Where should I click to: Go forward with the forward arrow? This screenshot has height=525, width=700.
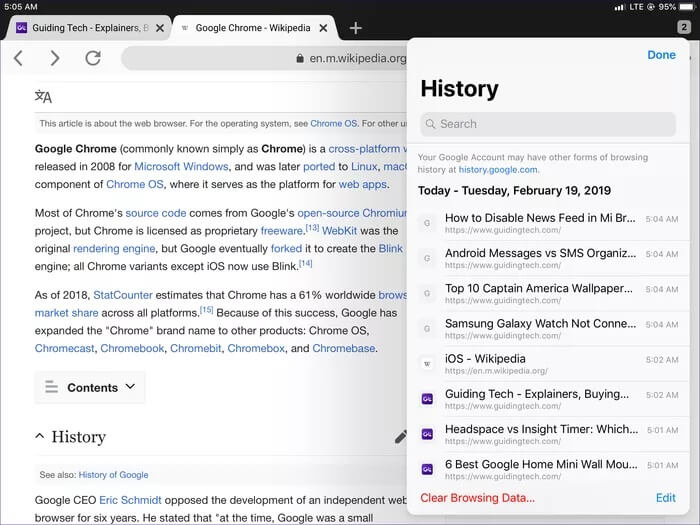pos(54,58)
